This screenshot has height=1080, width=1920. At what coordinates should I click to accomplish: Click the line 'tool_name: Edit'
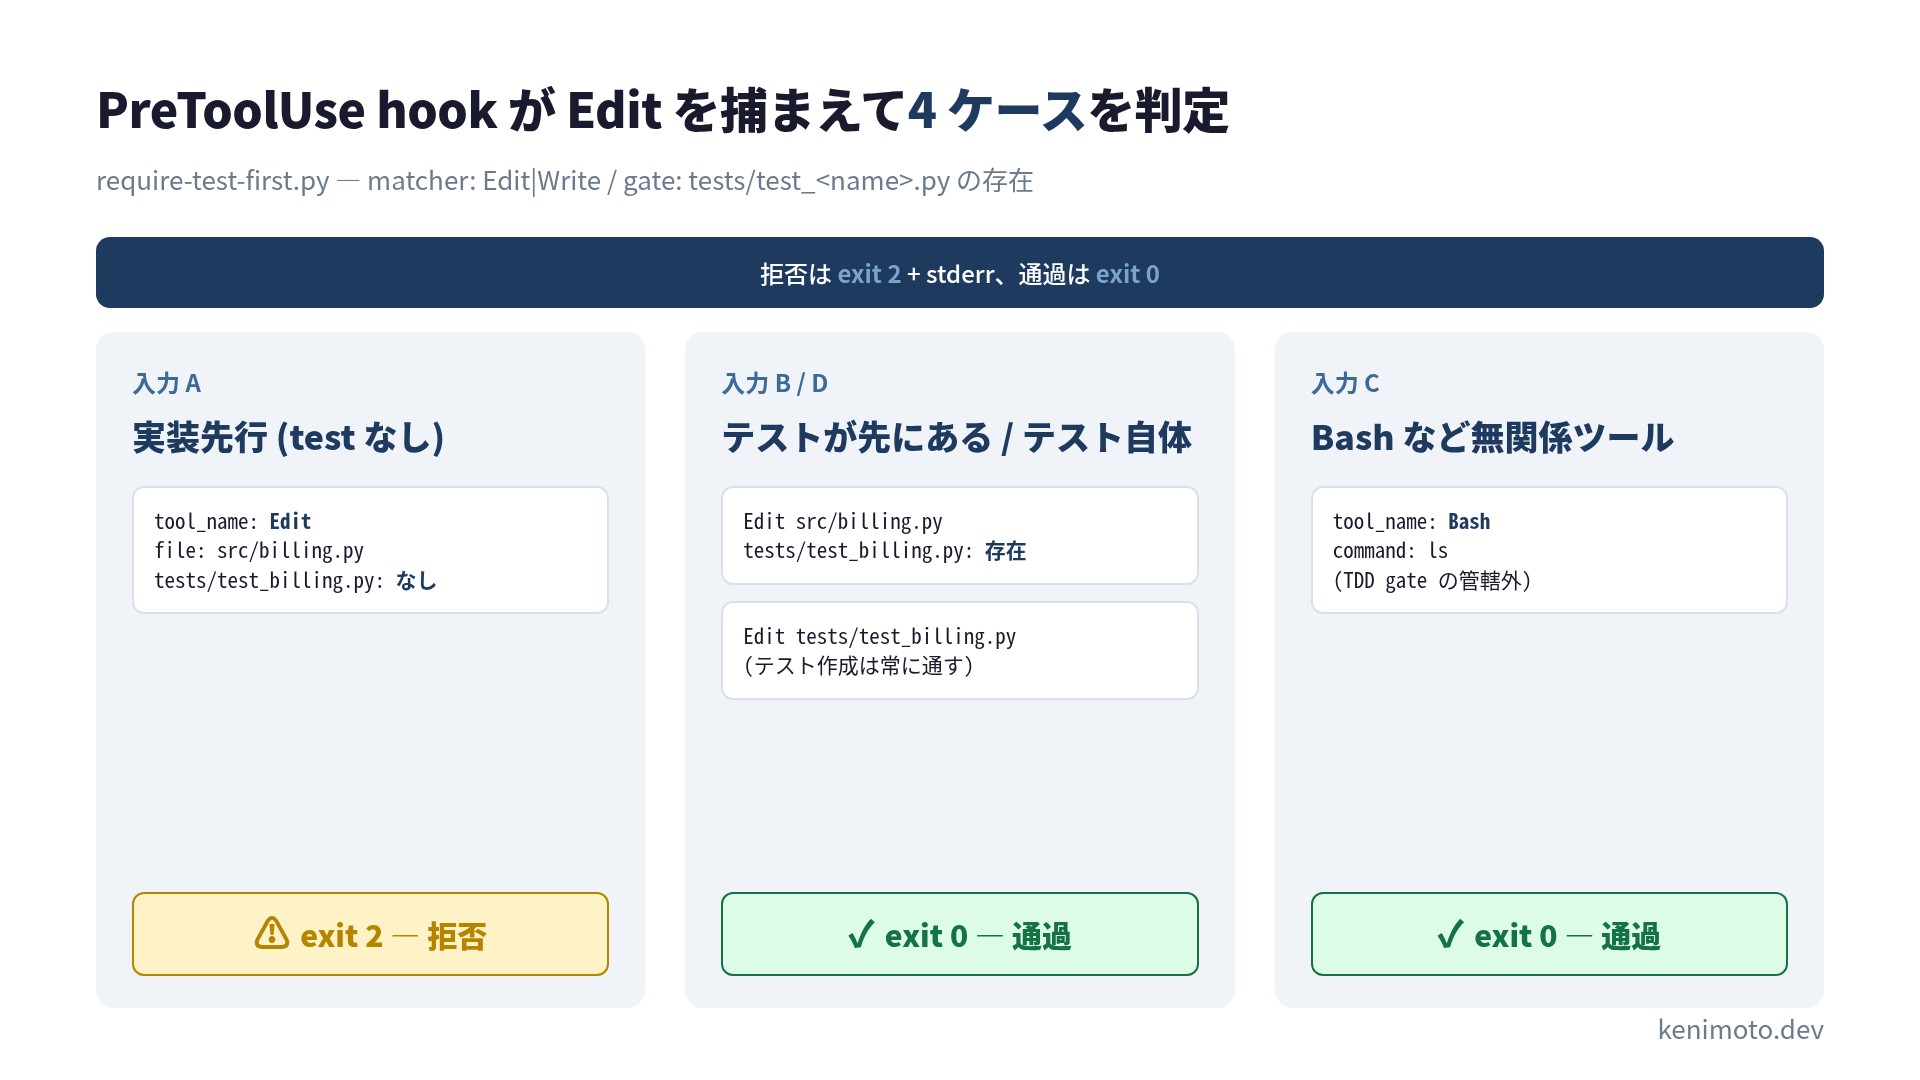pyautogui.click(x=232, y=521)
